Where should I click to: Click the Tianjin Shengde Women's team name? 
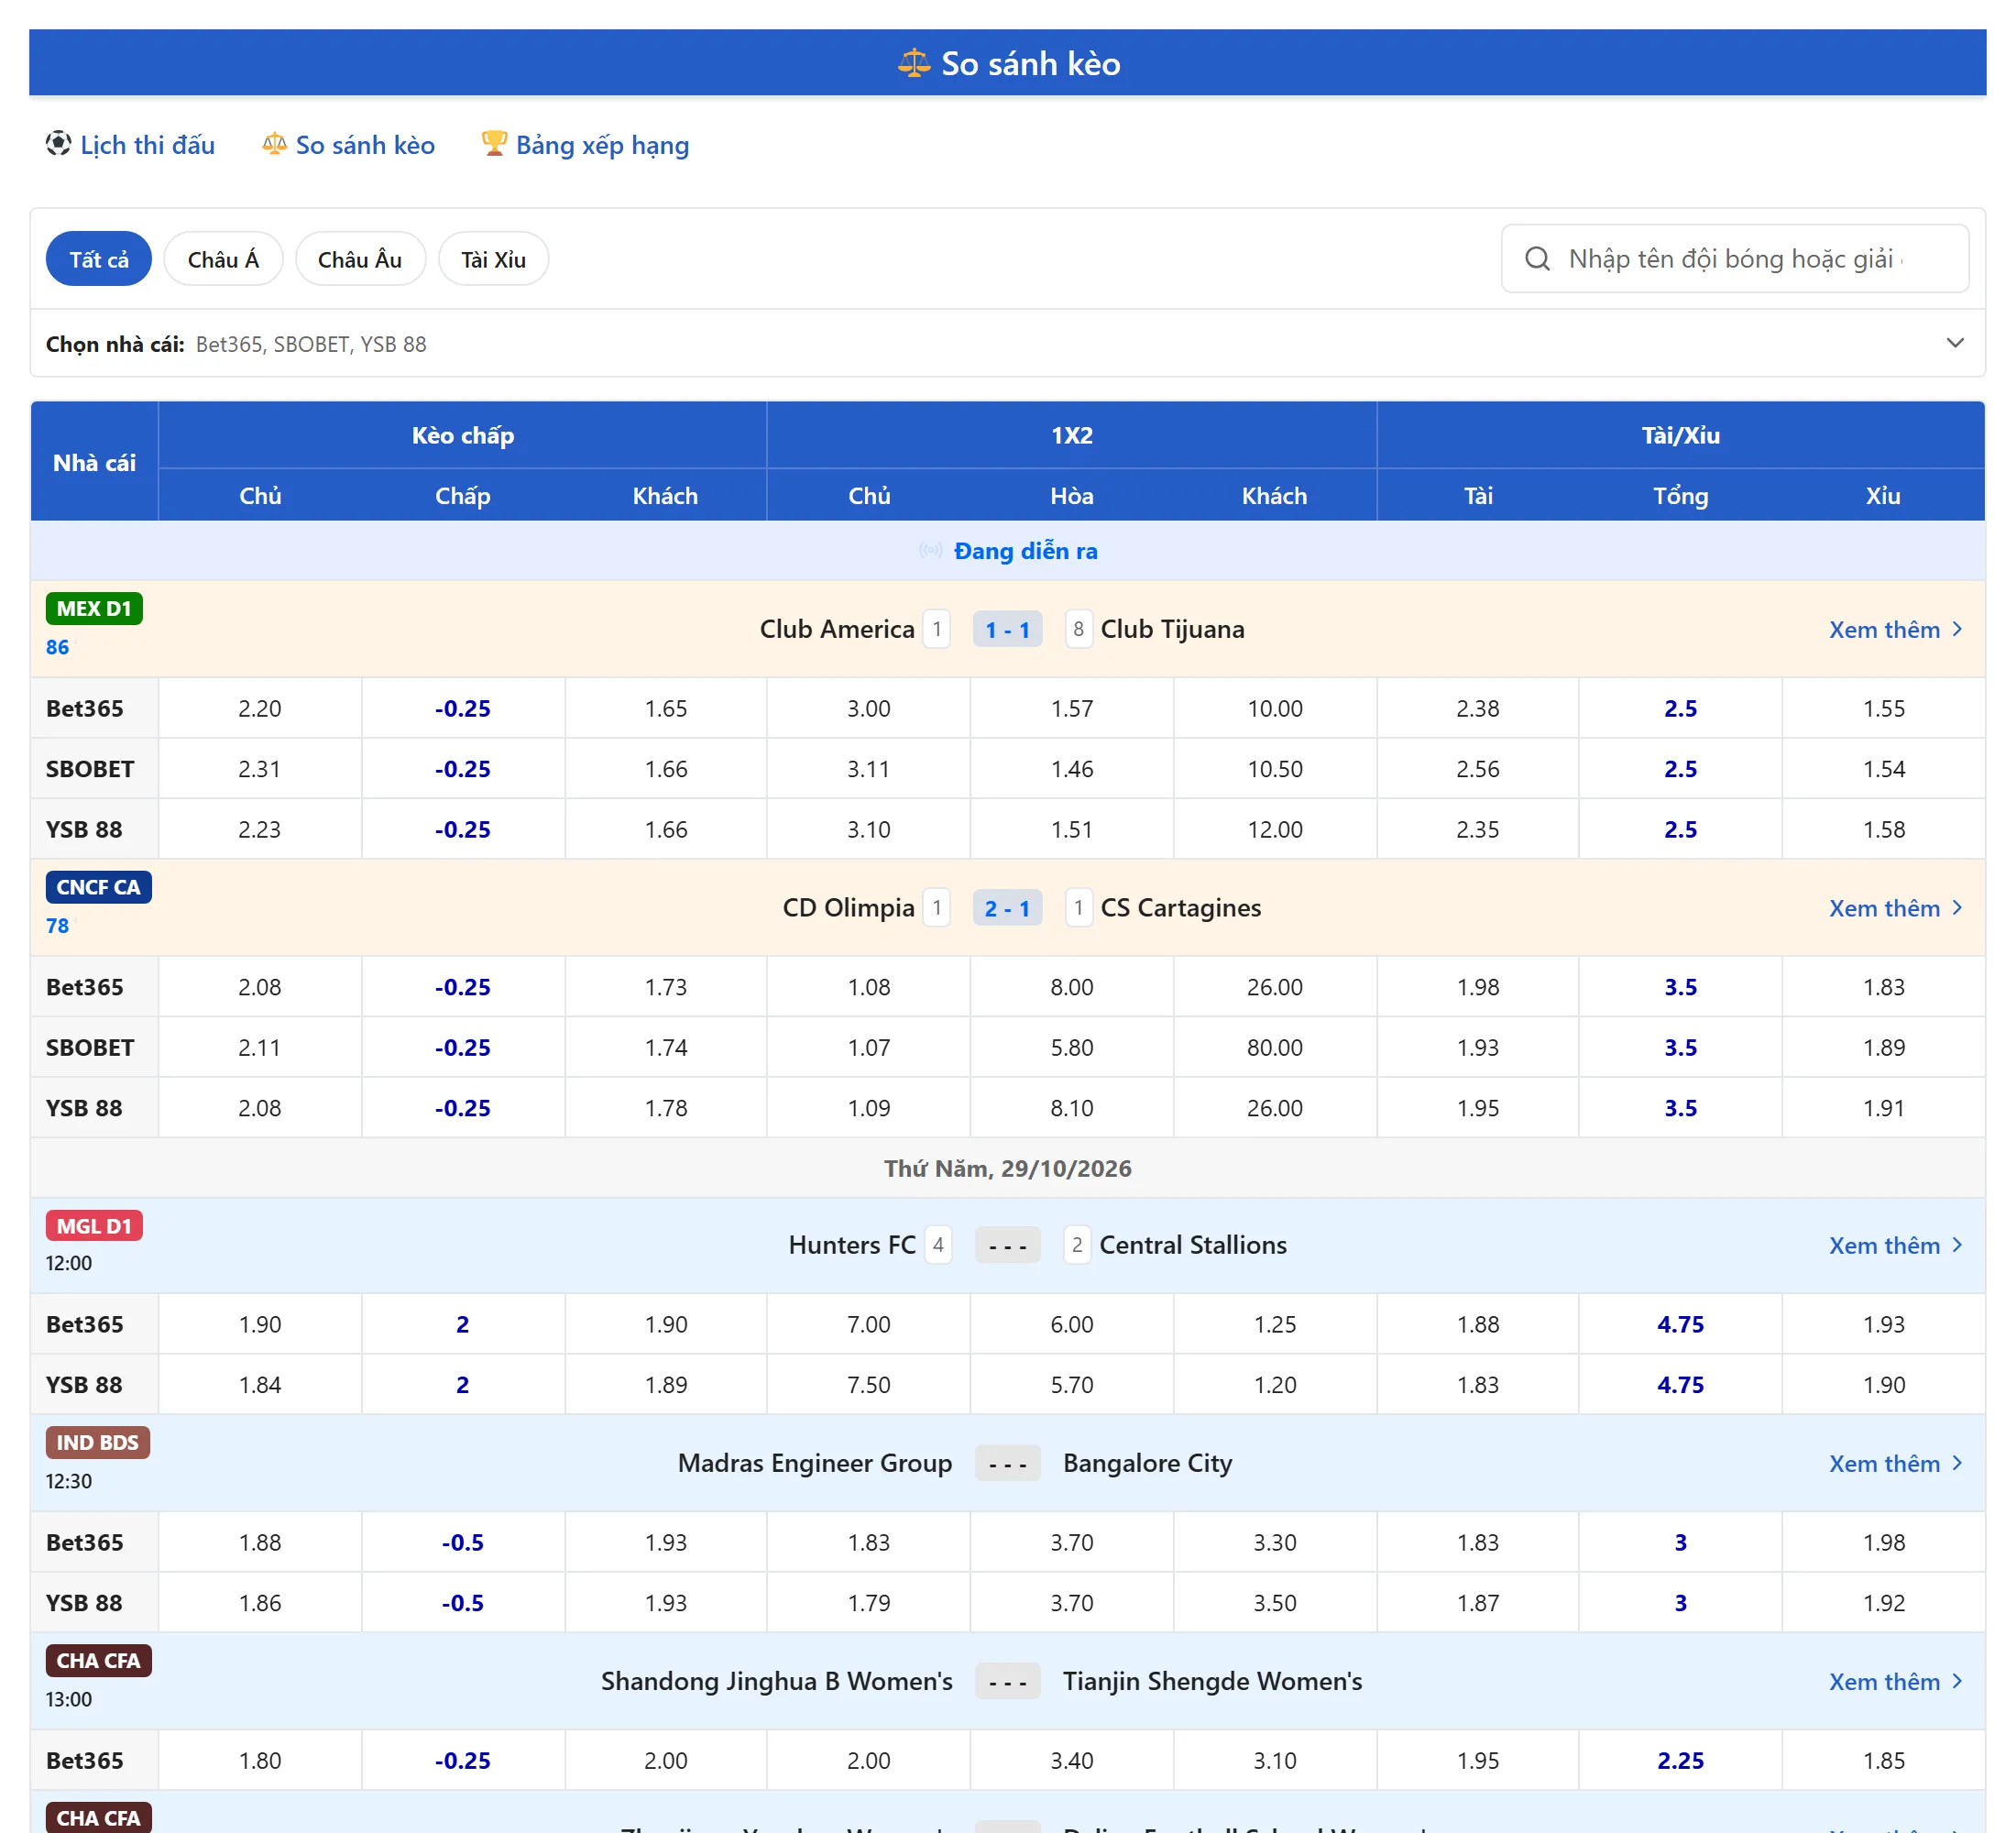[1212, 1681]
